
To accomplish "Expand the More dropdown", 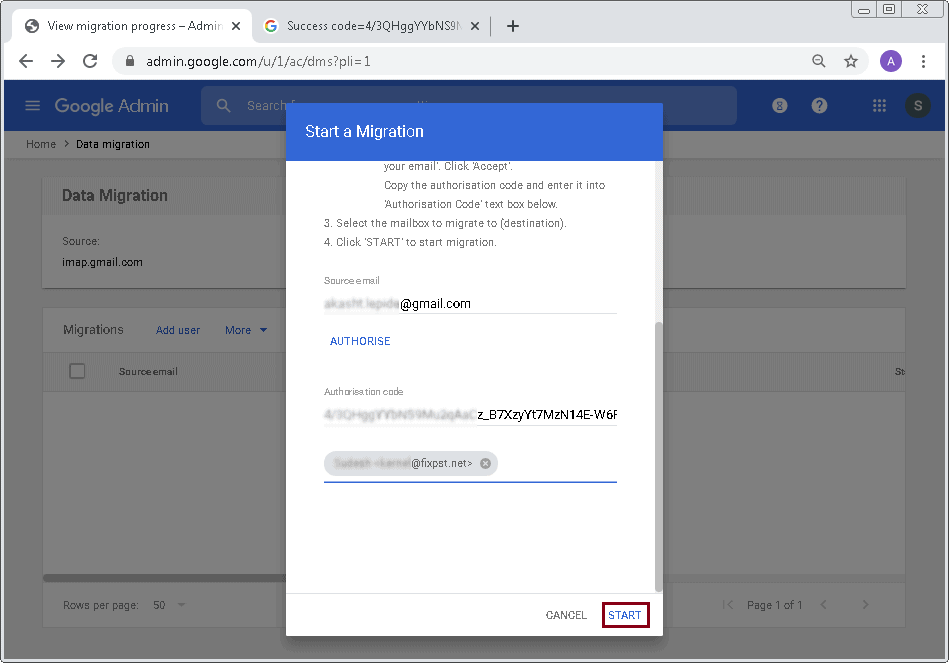I will (246, 330).
